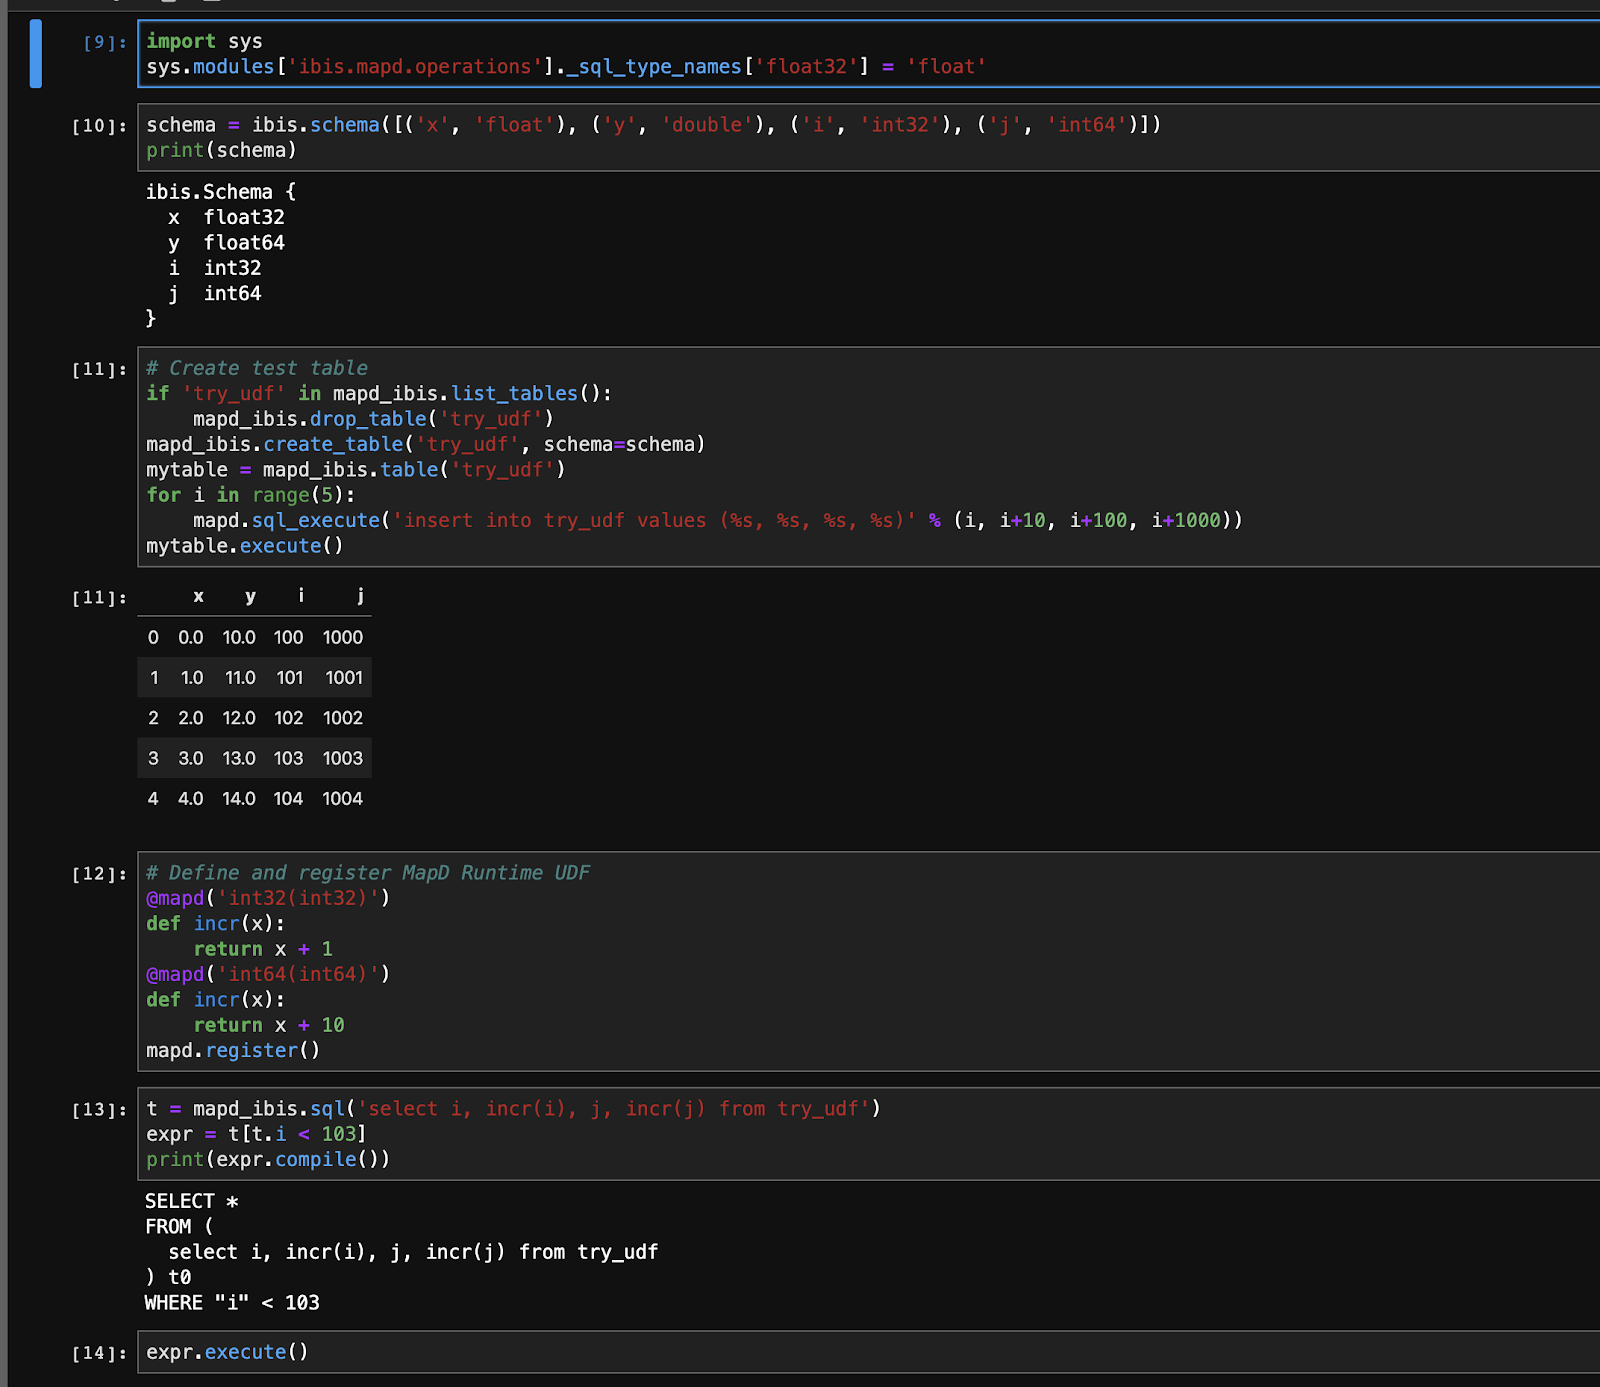Click the blue collapser bar beside cell 9
1600x1387 pixels.
[x=36, y=54]
